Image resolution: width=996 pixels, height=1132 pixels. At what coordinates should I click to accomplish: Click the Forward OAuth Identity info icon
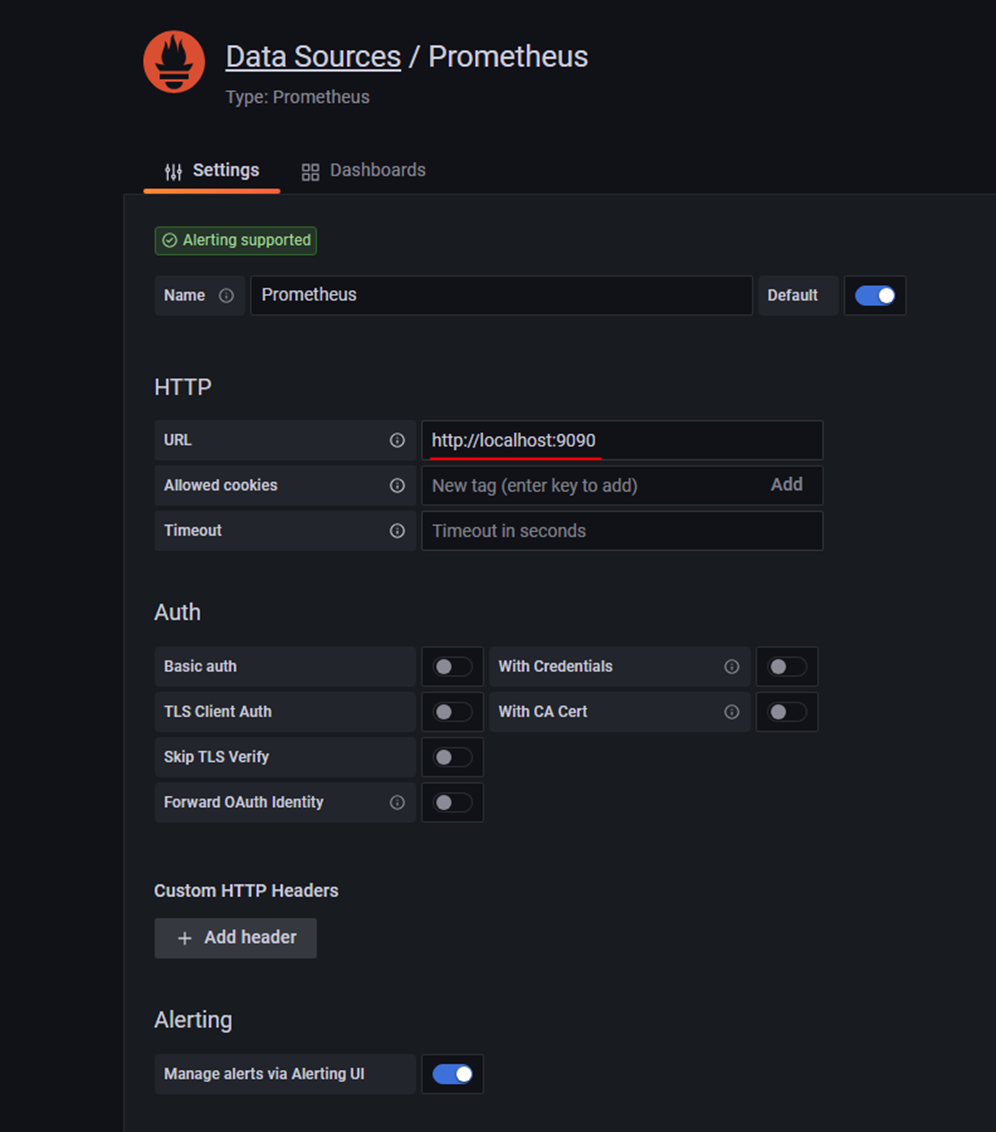pyautogui.click(x=397, y=803)
